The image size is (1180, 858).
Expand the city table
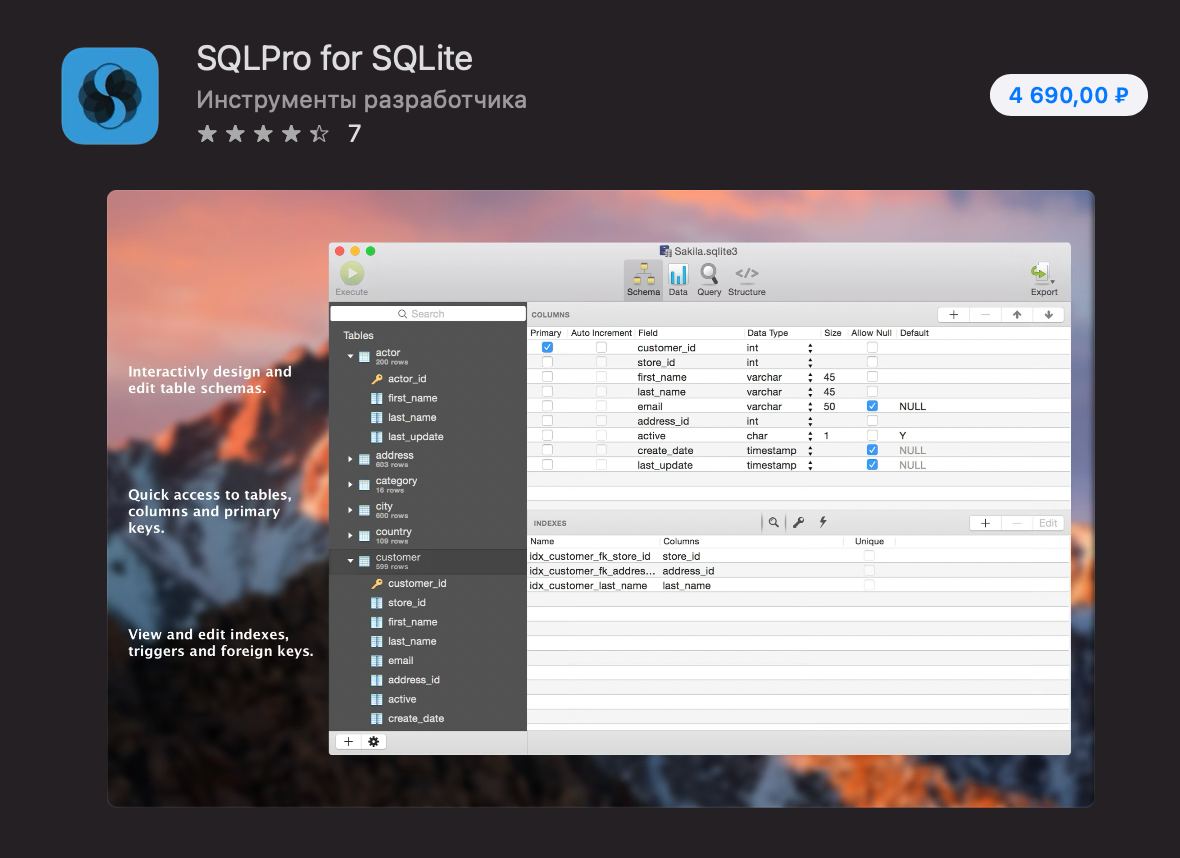point(350,510)
